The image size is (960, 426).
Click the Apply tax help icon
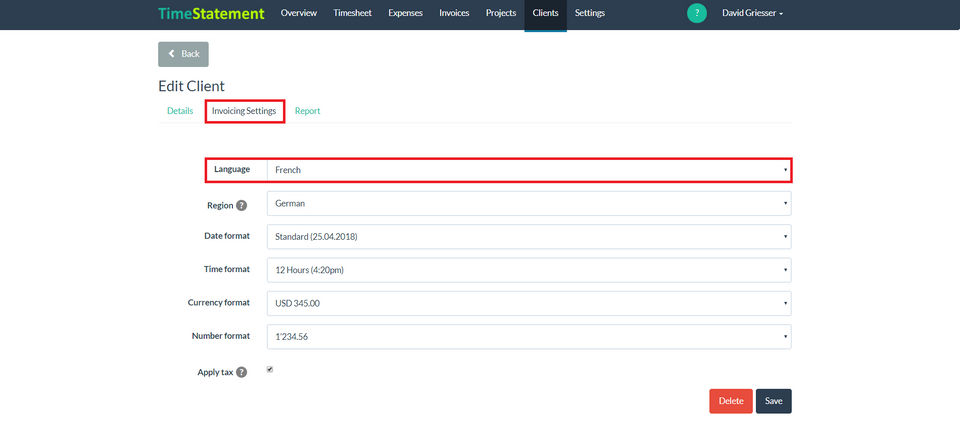(x=242, y=372)
